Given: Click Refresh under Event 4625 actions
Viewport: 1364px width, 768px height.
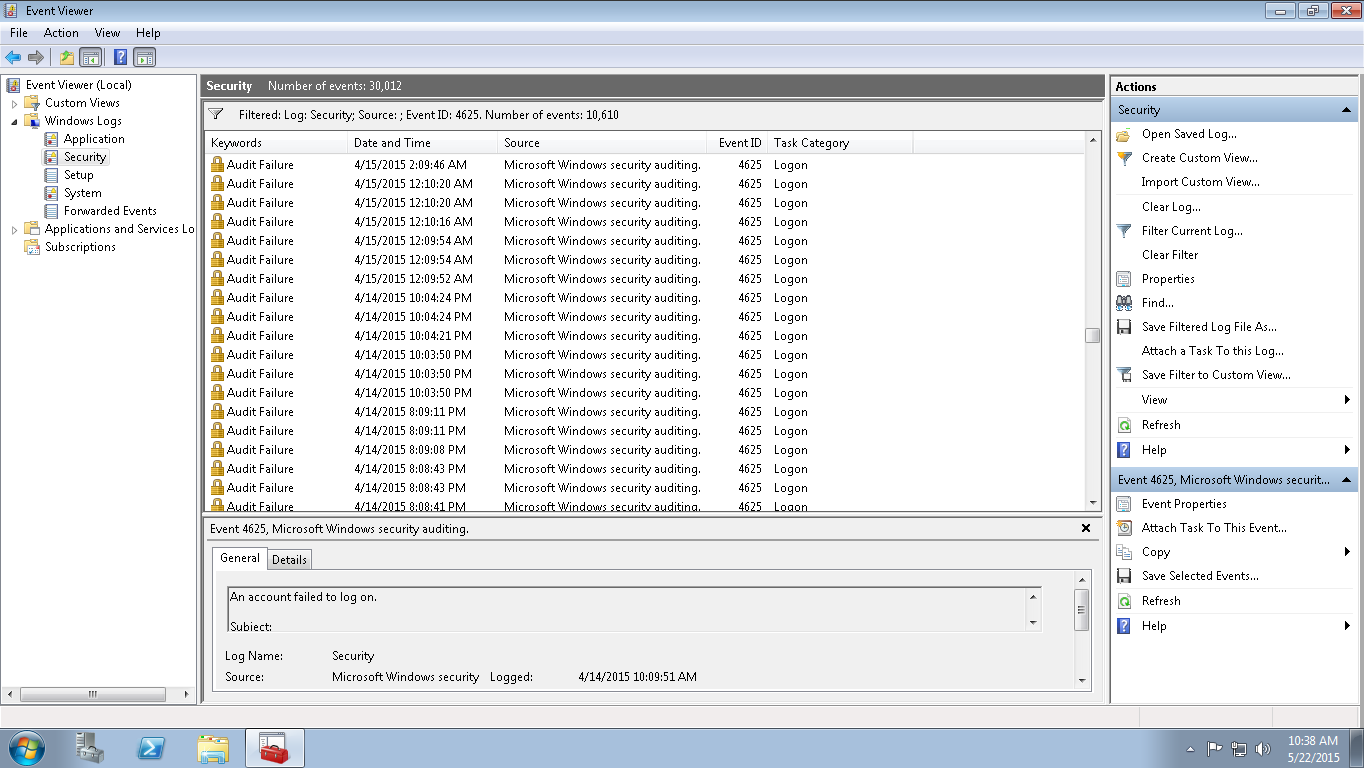Looking at the screenshot, I should (x=1161, y=601).
